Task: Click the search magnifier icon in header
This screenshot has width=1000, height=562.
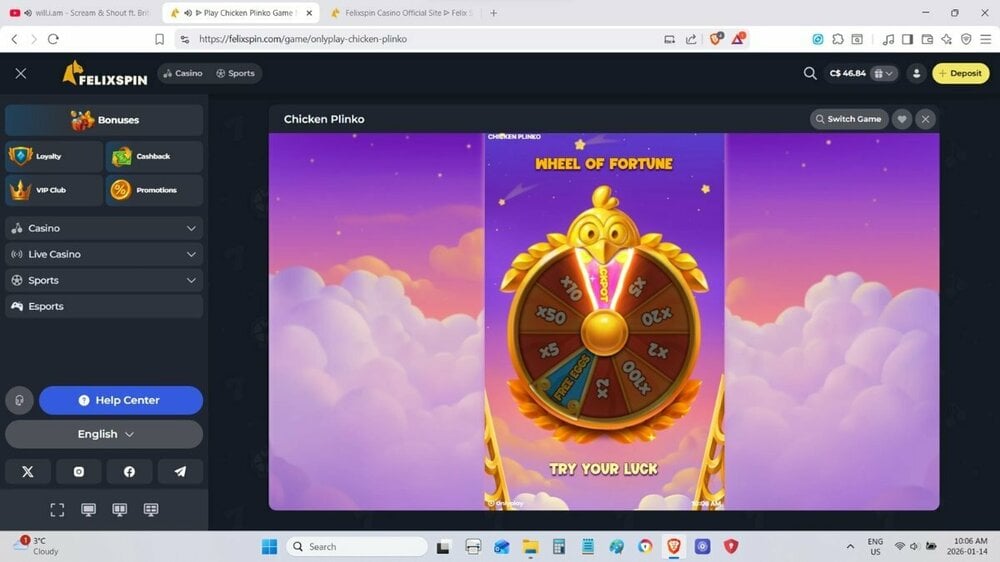Action: 810,73
